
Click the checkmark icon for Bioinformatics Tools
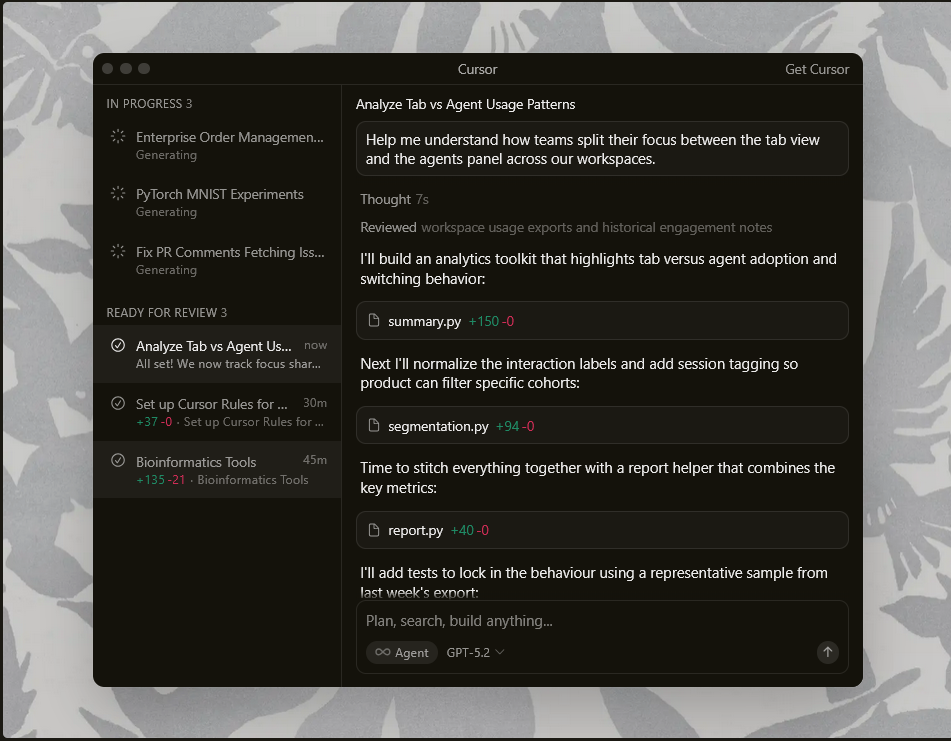click(118, 461)
